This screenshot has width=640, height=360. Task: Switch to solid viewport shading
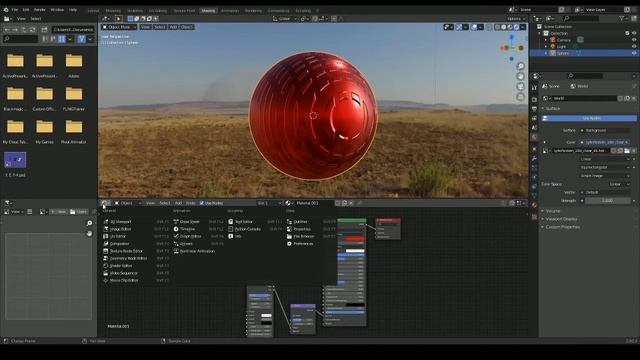click(504, 27)
